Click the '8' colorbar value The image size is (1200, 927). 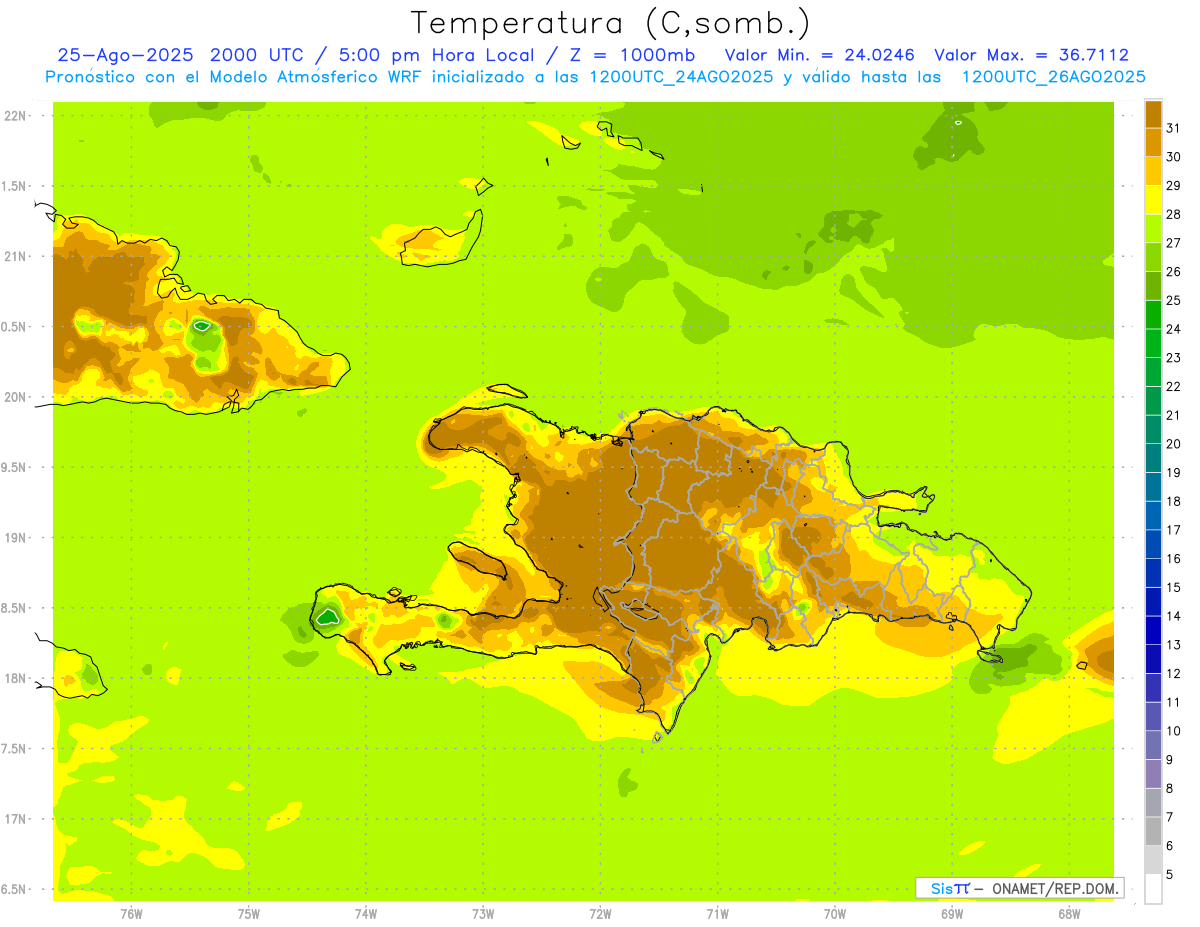pyautogui.click(x=1170, y=788)
